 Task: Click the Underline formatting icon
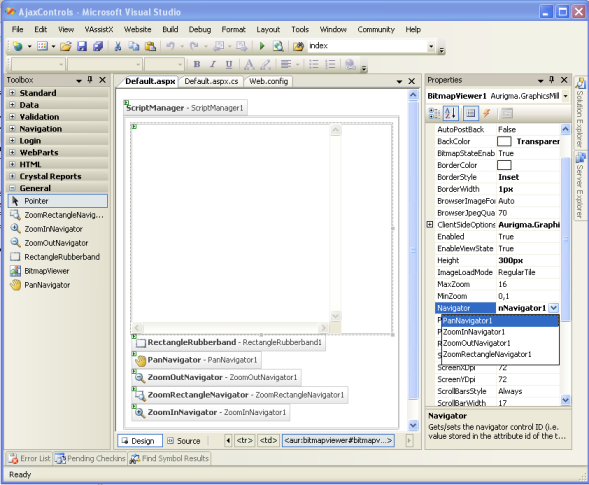[229, 64]
